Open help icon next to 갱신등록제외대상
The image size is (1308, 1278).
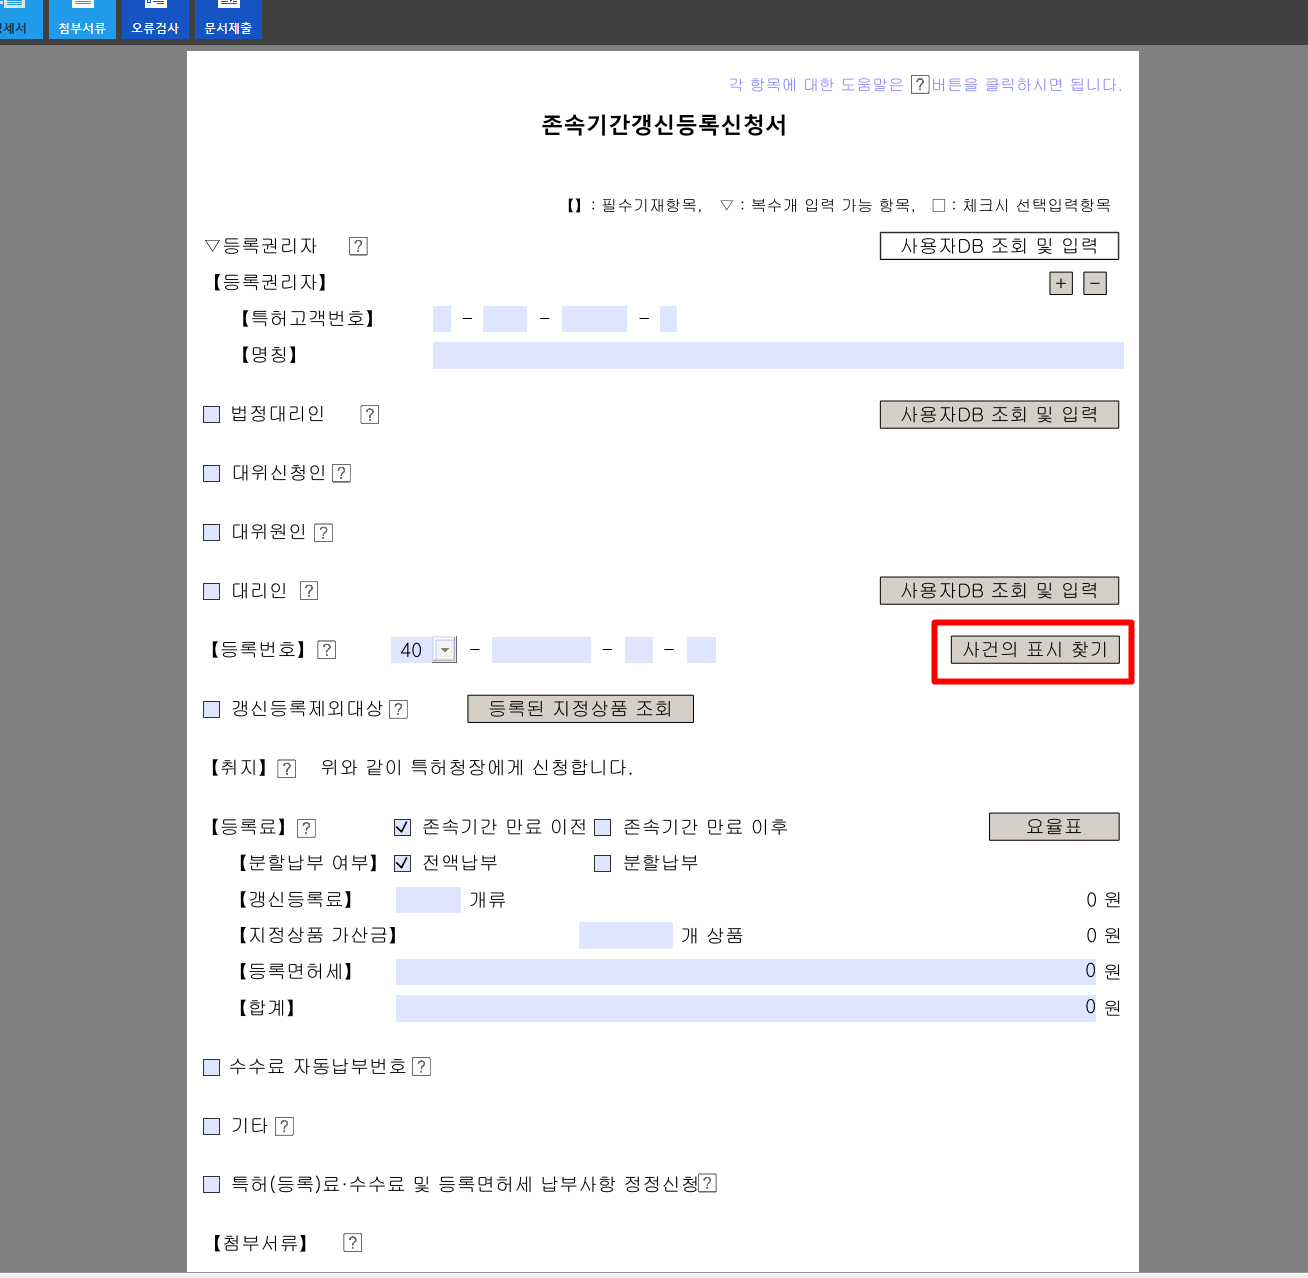[398, 709]
